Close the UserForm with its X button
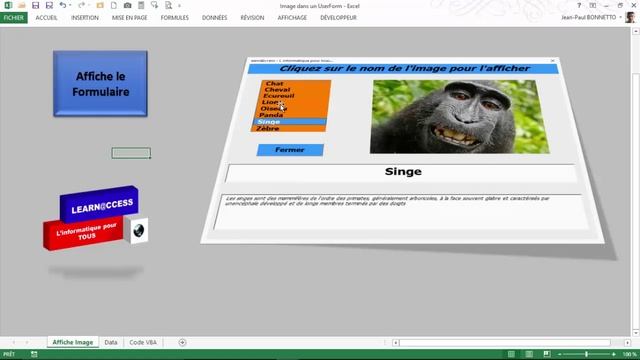640x360 pixels. (553, 60)
